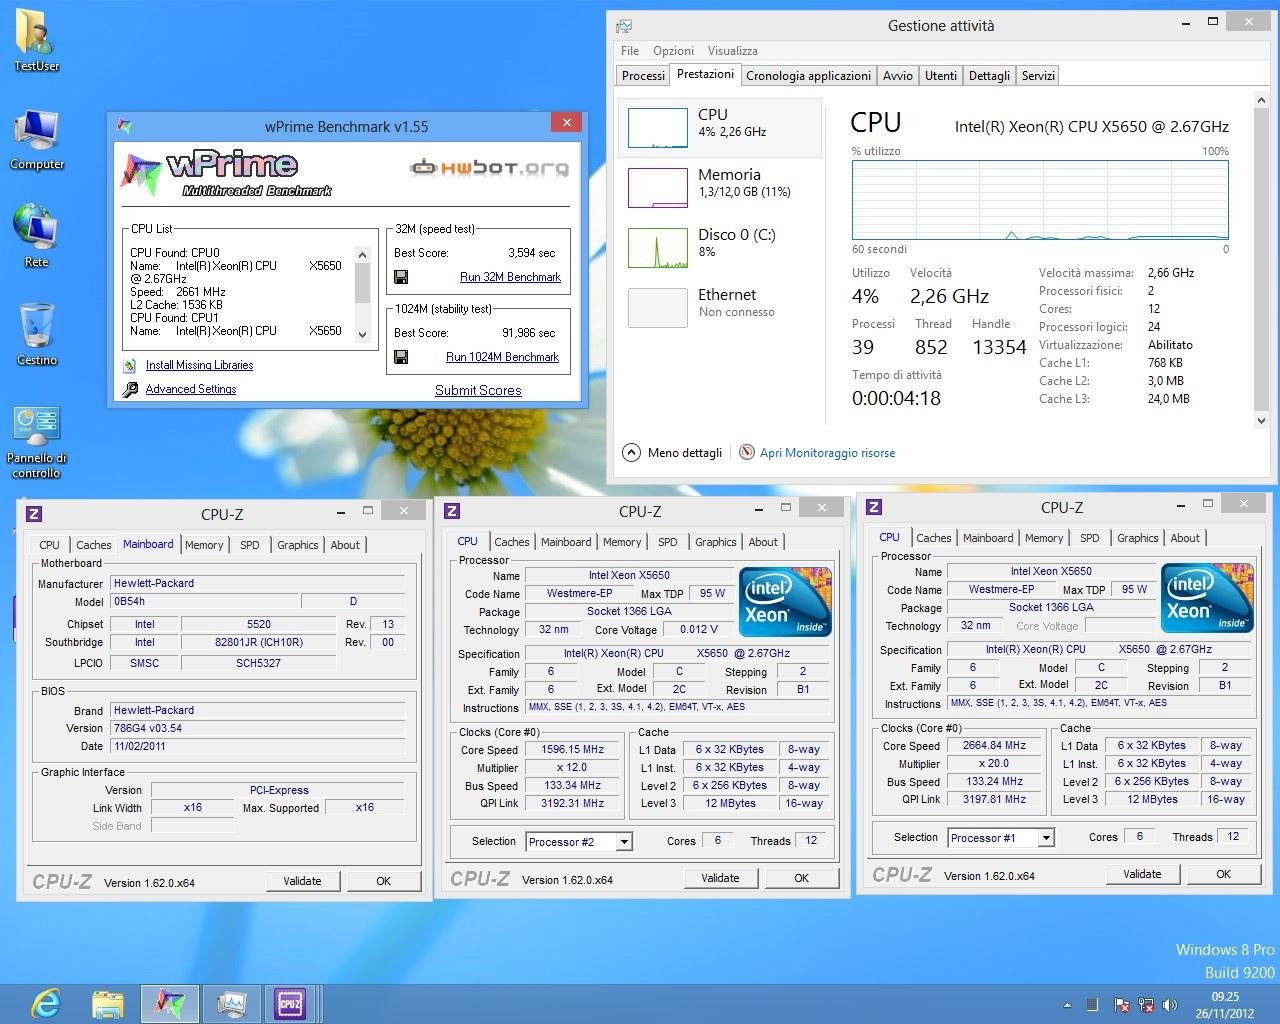Click Validate in Processor #2 CPU-Z window
The image size is (1280, 1024).
720,878
